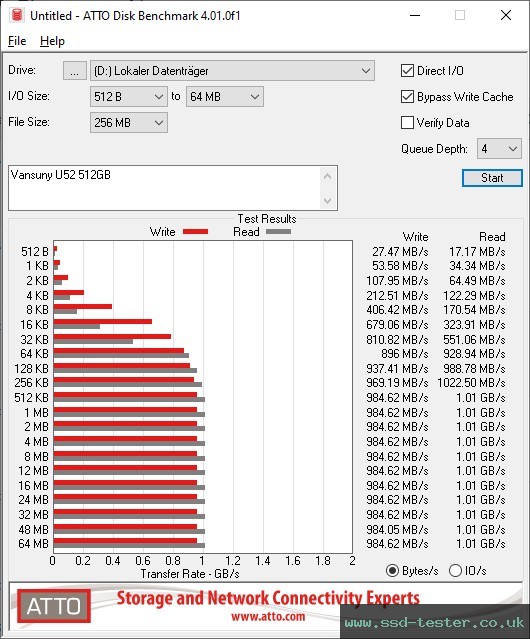
Task: Open the File Size 256 MB dropdown
Action: pyautogui.click(x=129, y=123)
